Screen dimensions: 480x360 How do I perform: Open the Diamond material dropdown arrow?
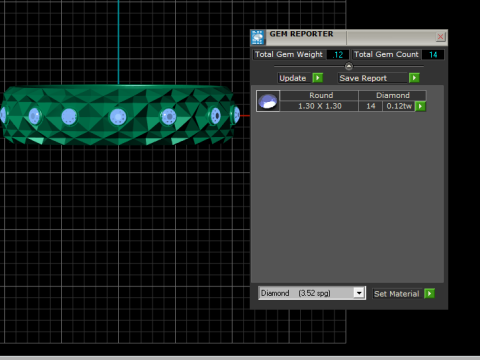coord(359,293)
